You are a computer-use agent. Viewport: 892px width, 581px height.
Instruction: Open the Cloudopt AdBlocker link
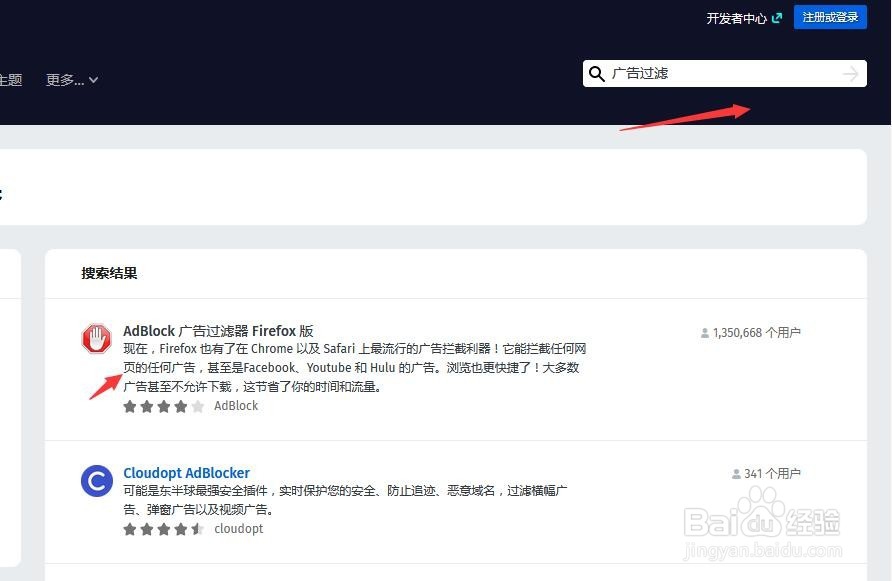(187, 473)
